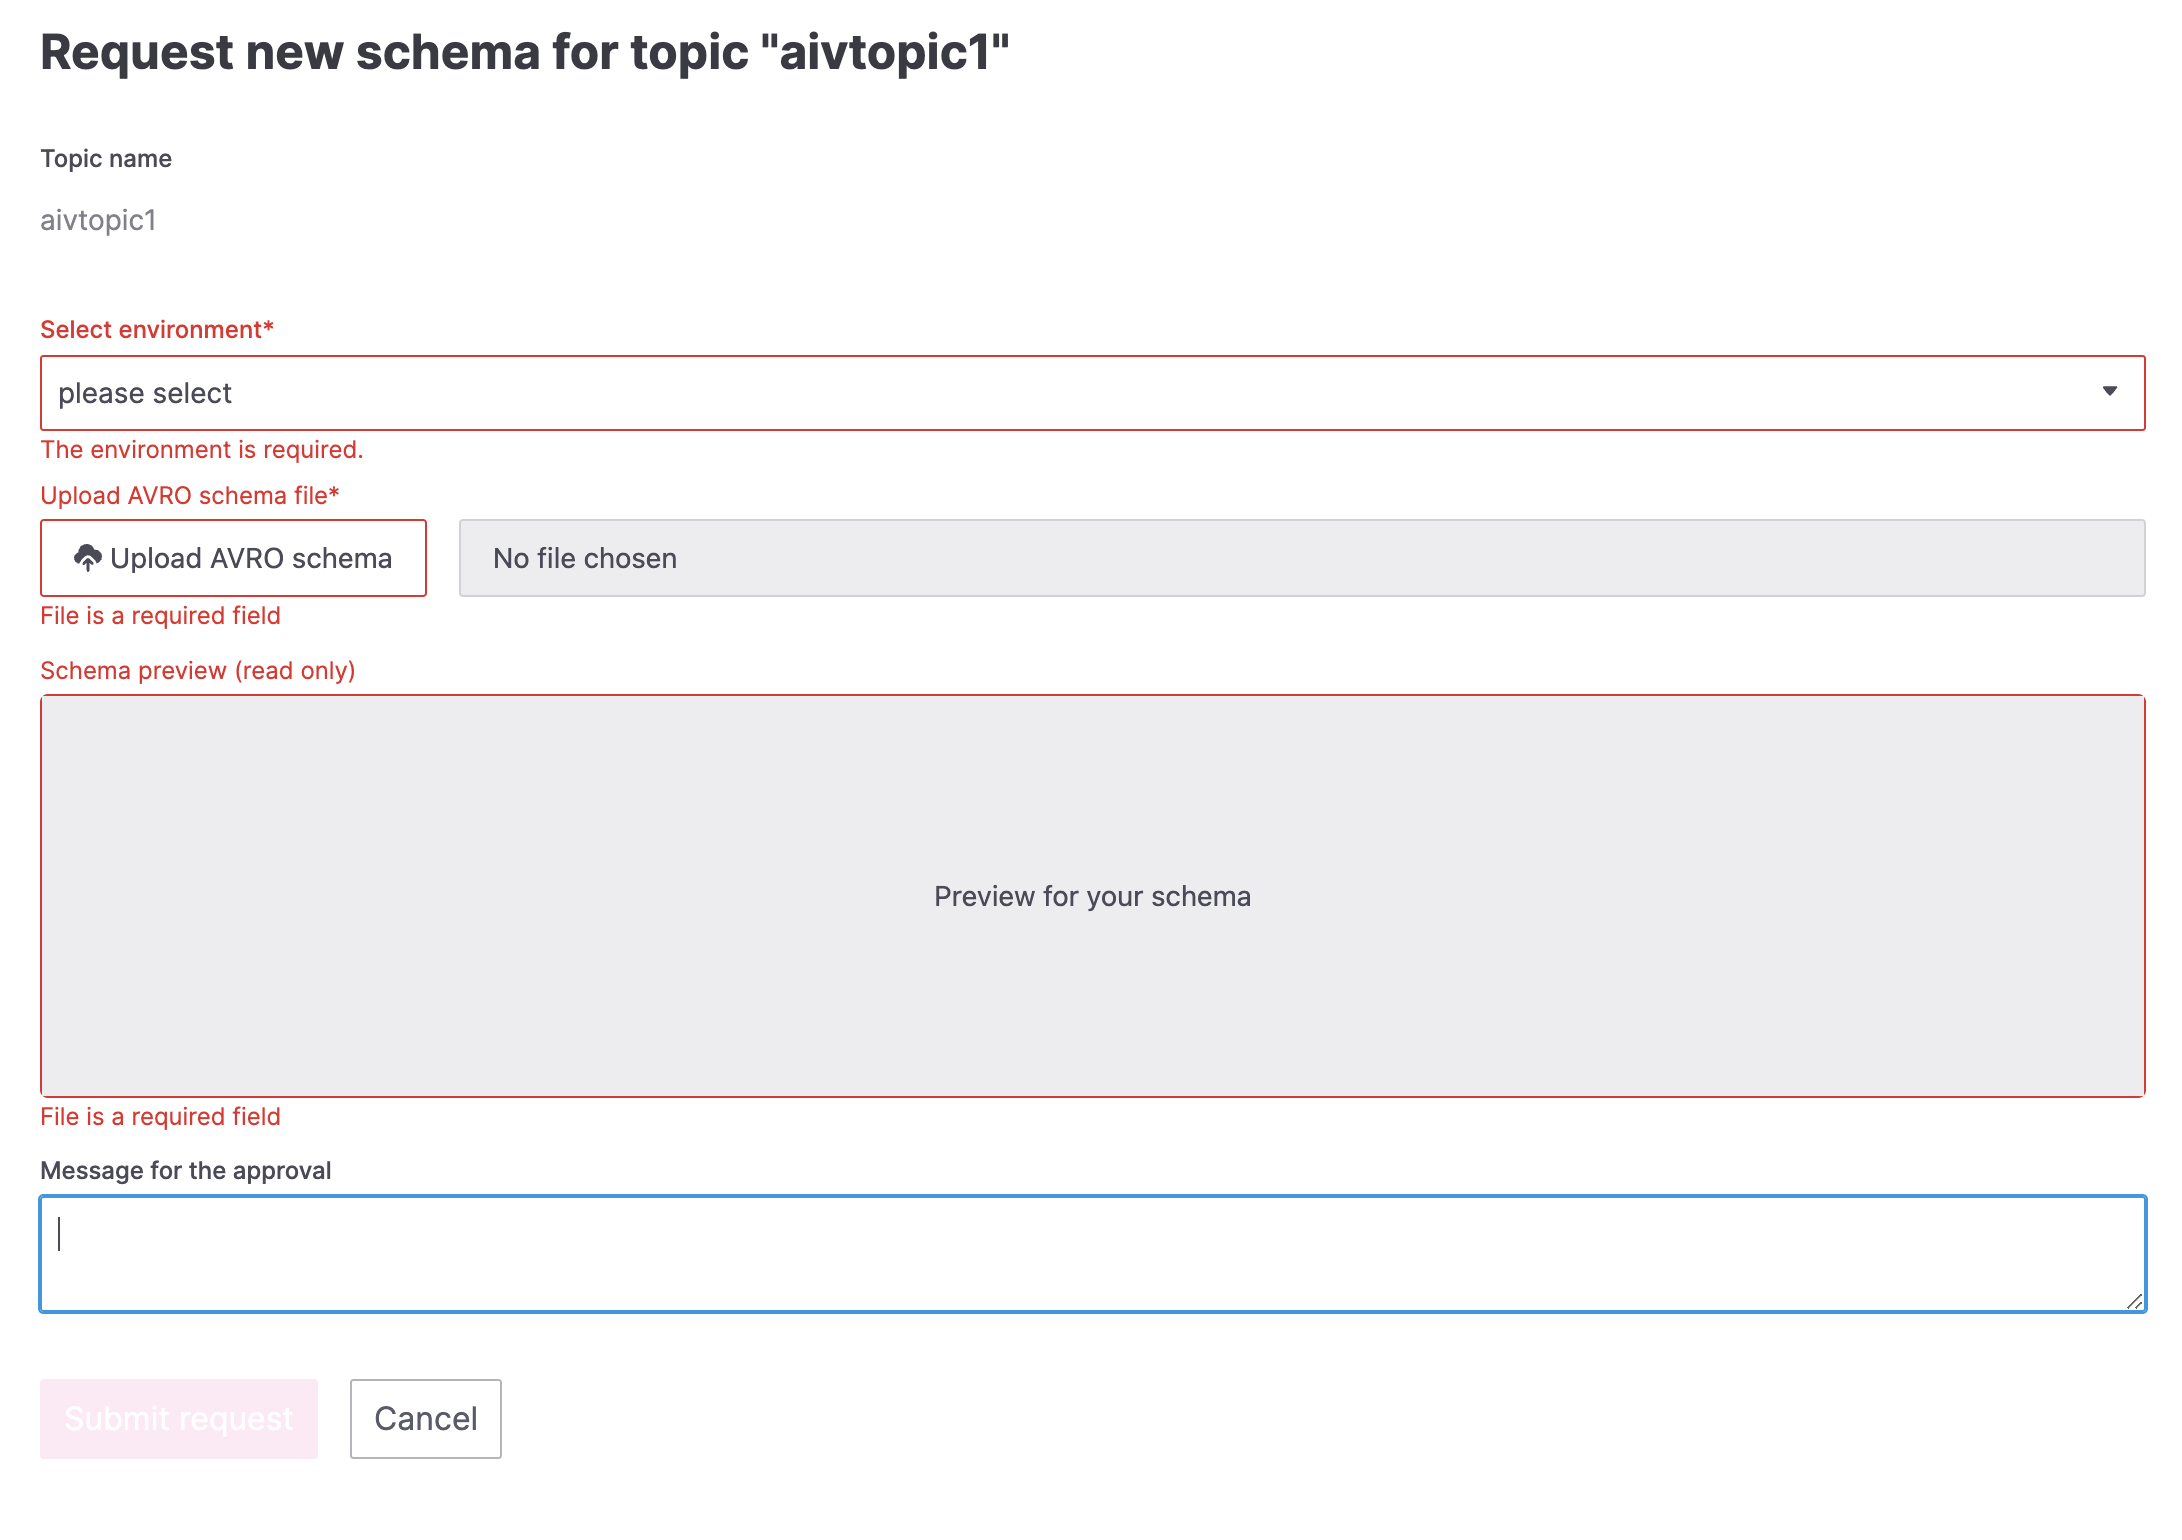Click the upload cloud icon on Upload AVRO schema
Screen dimensions: 2182x1540
89,558
